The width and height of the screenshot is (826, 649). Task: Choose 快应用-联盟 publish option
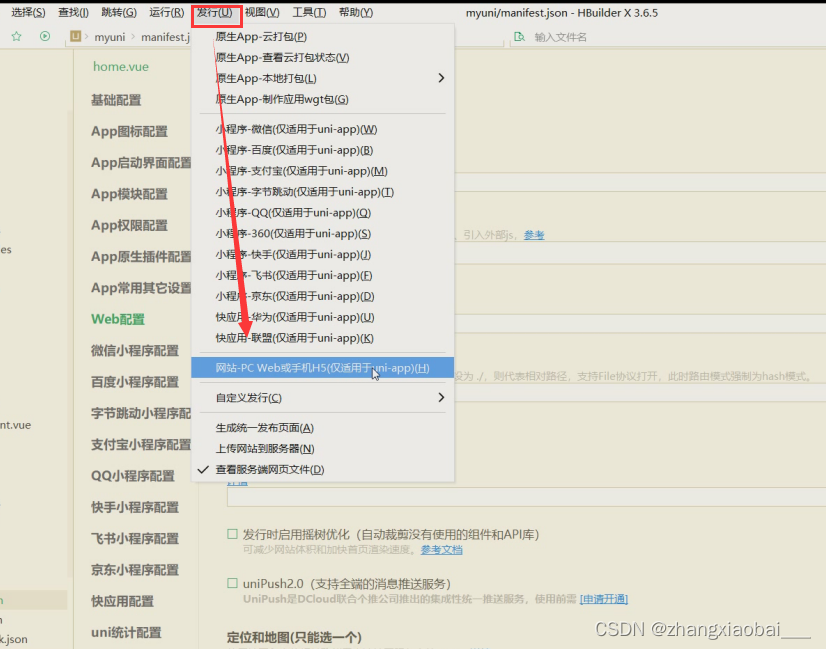322,338
